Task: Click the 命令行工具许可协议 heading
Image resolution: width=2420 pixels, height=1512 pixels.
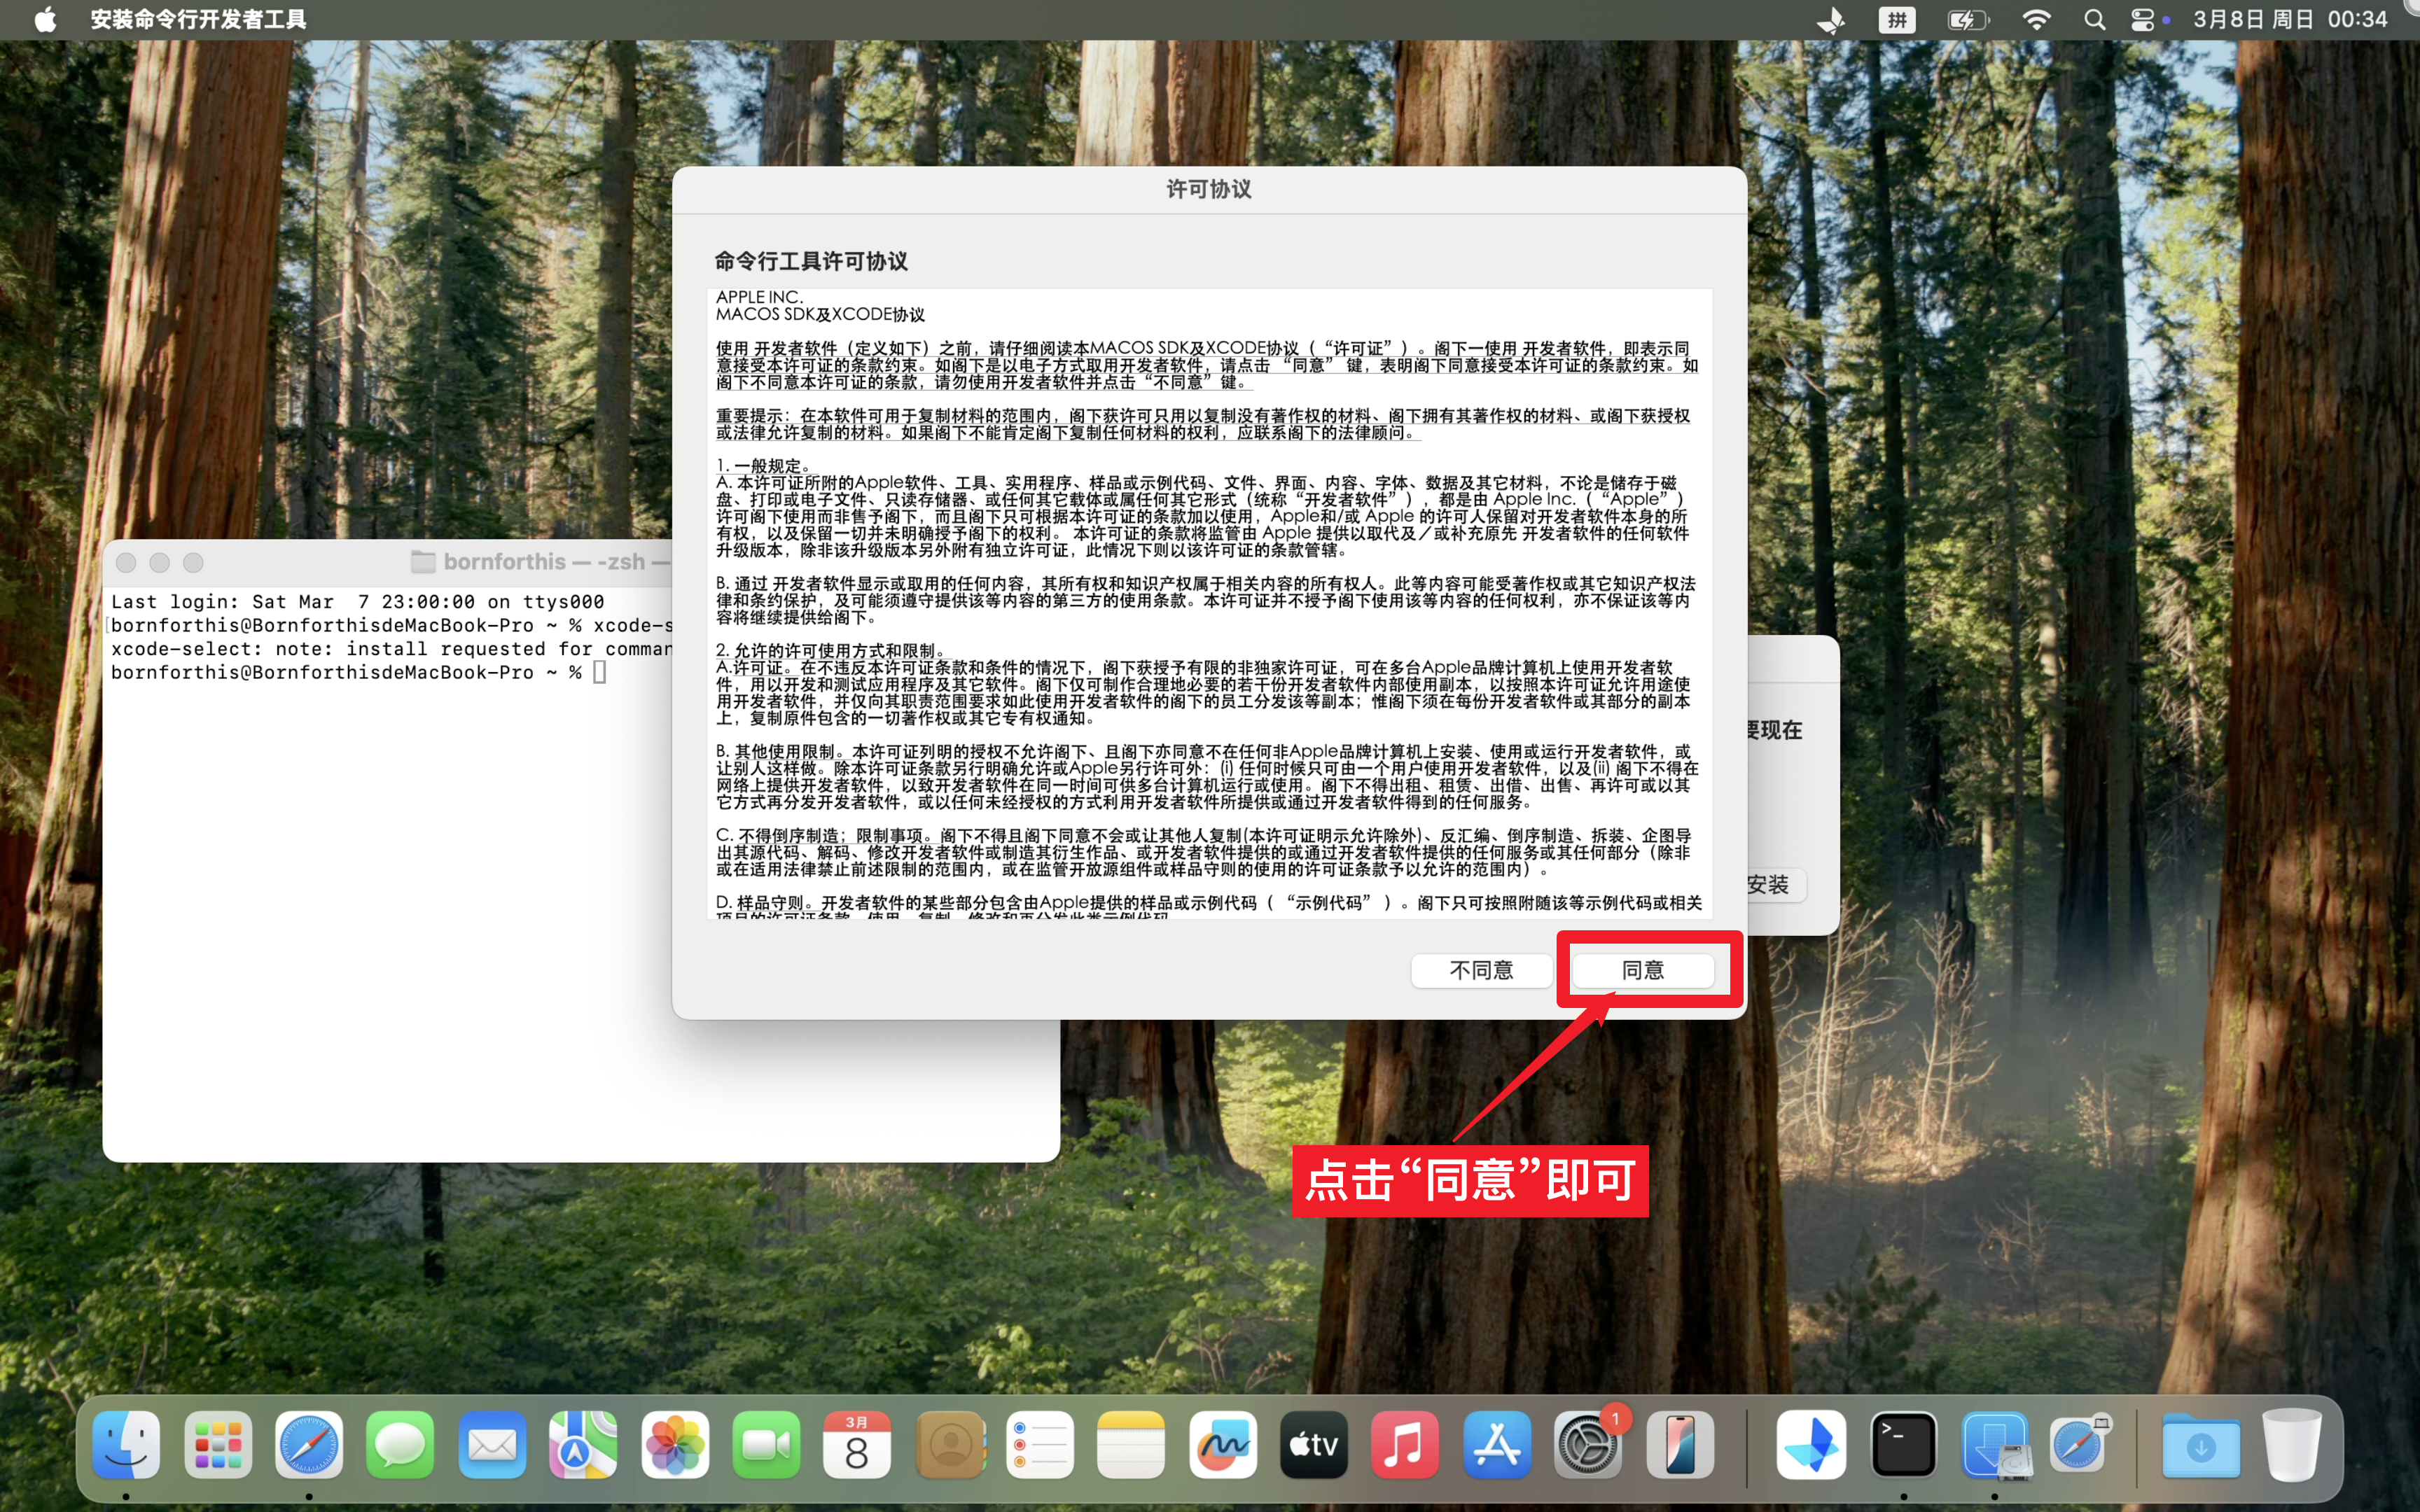Action: click(811, 261)
